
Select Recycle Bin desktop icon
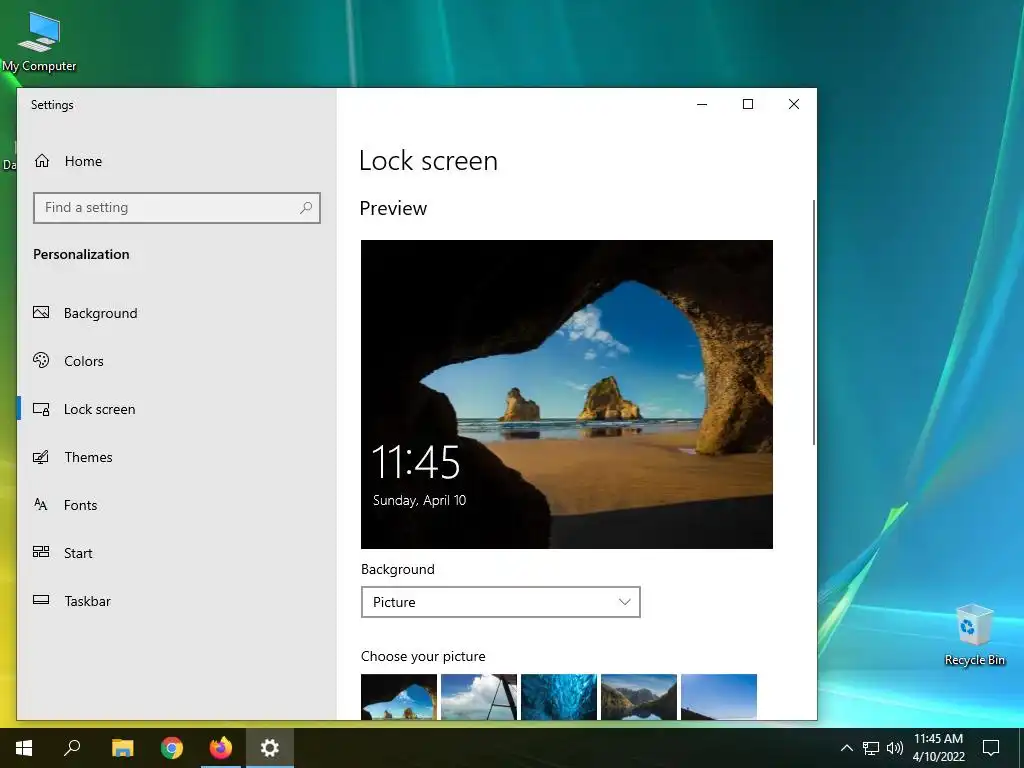975,635
